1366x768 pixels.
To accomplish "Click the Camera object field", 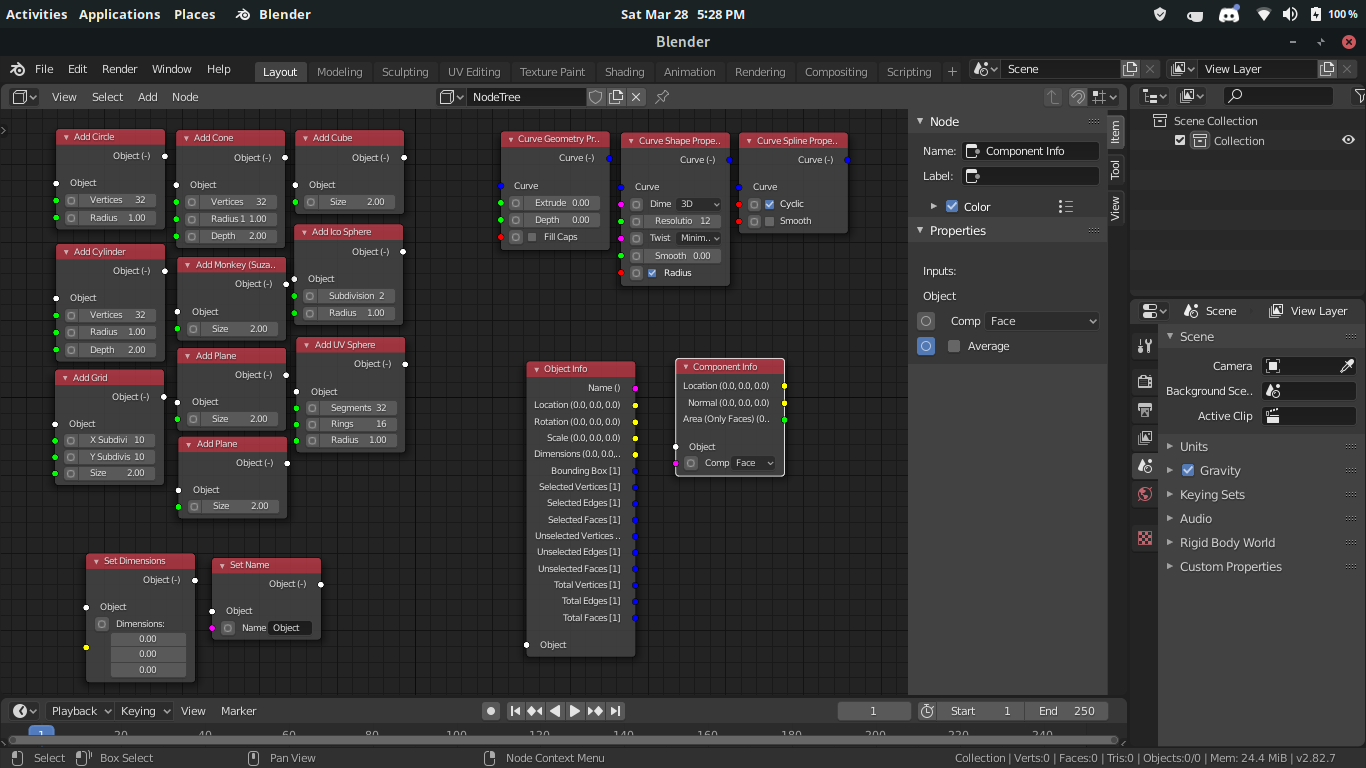I will pos(1299,366).
